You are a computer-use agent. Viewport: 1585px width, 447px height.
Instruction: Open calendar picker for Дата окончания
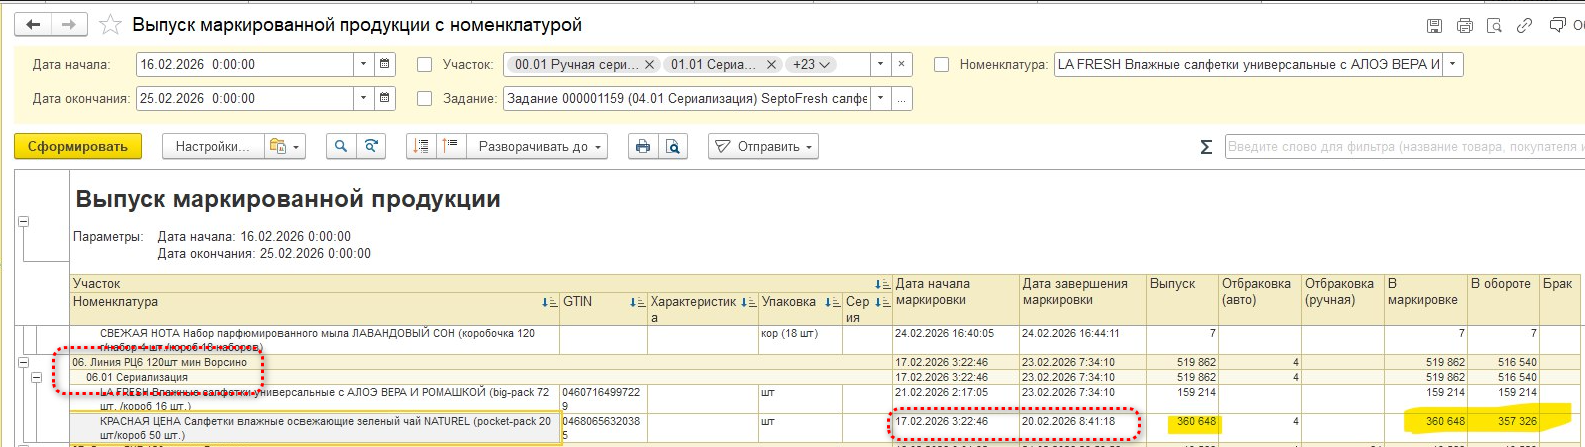pos(384,98)
